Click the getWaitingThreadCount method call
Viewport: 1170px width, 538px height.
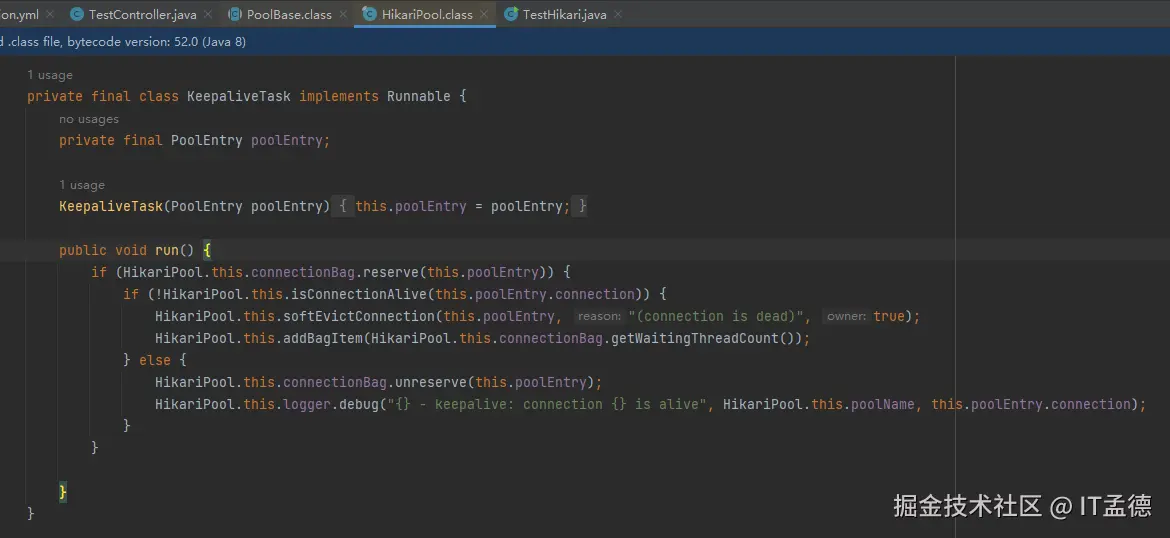pyautogui.click(x=695, y=338)
